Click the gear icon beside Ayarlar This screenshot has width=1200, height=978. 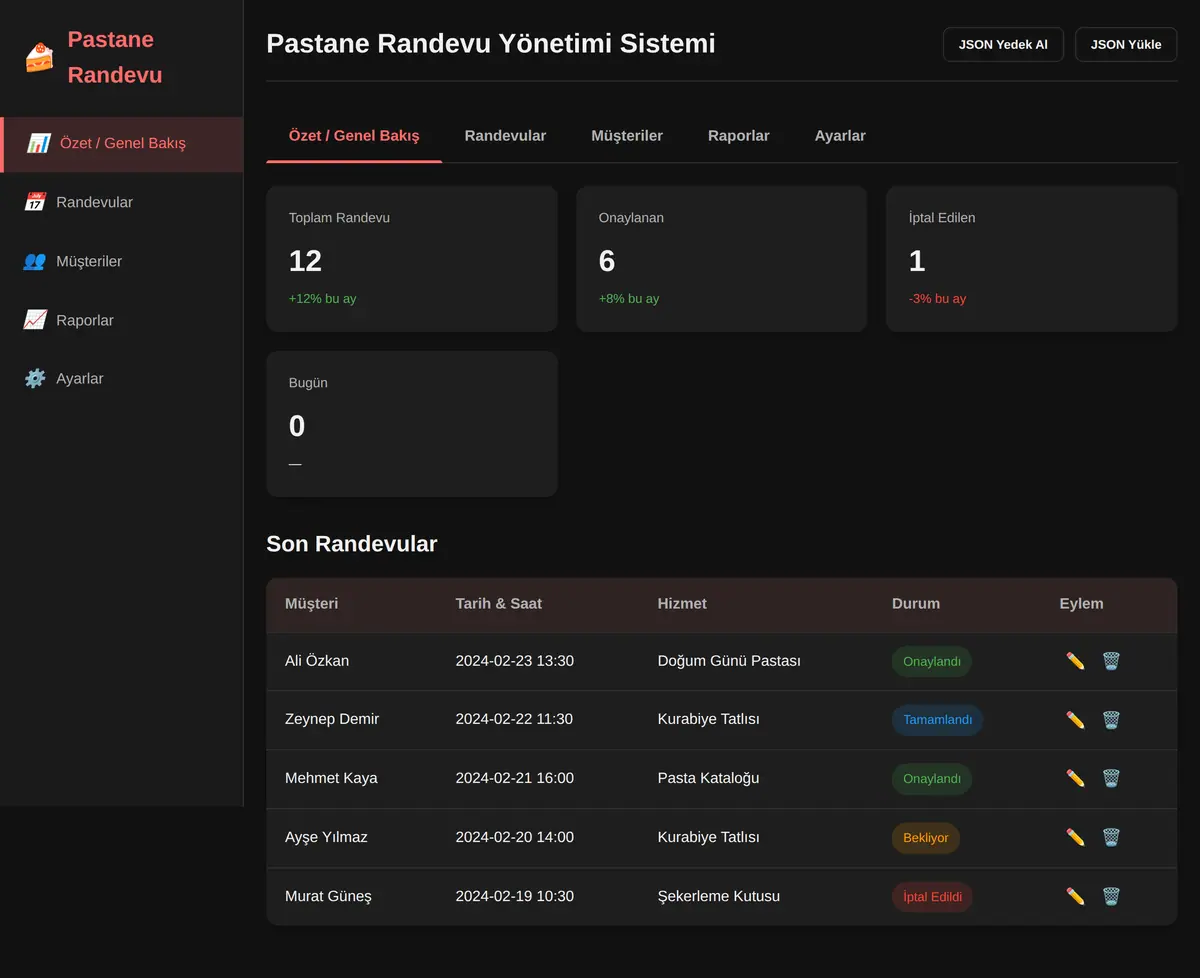pyautogui.click(x=35, y=378)
